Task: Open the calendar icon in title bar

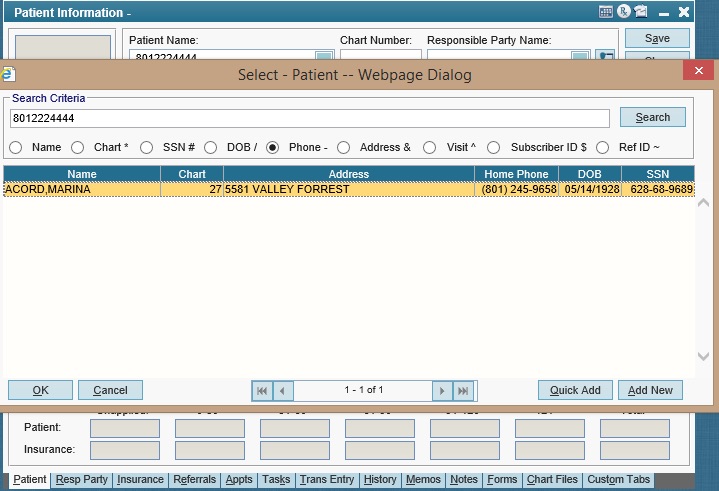Action: [x=606, y=12]
